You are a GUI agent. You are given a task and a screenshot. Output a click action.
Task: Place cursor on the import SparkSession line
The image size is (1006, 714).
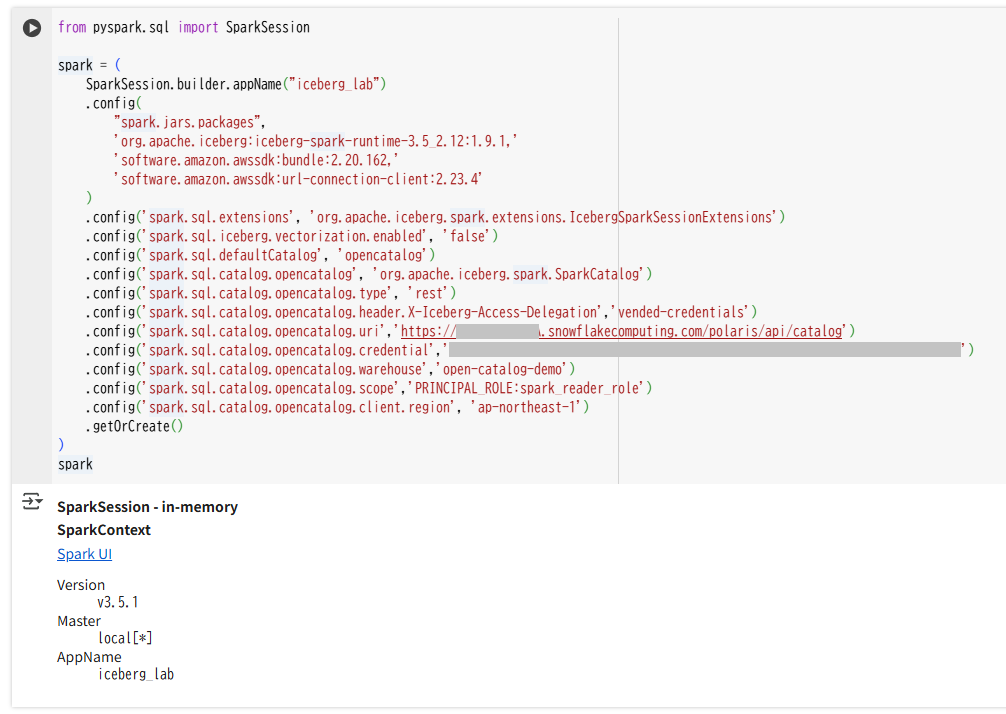pos(183,28)
